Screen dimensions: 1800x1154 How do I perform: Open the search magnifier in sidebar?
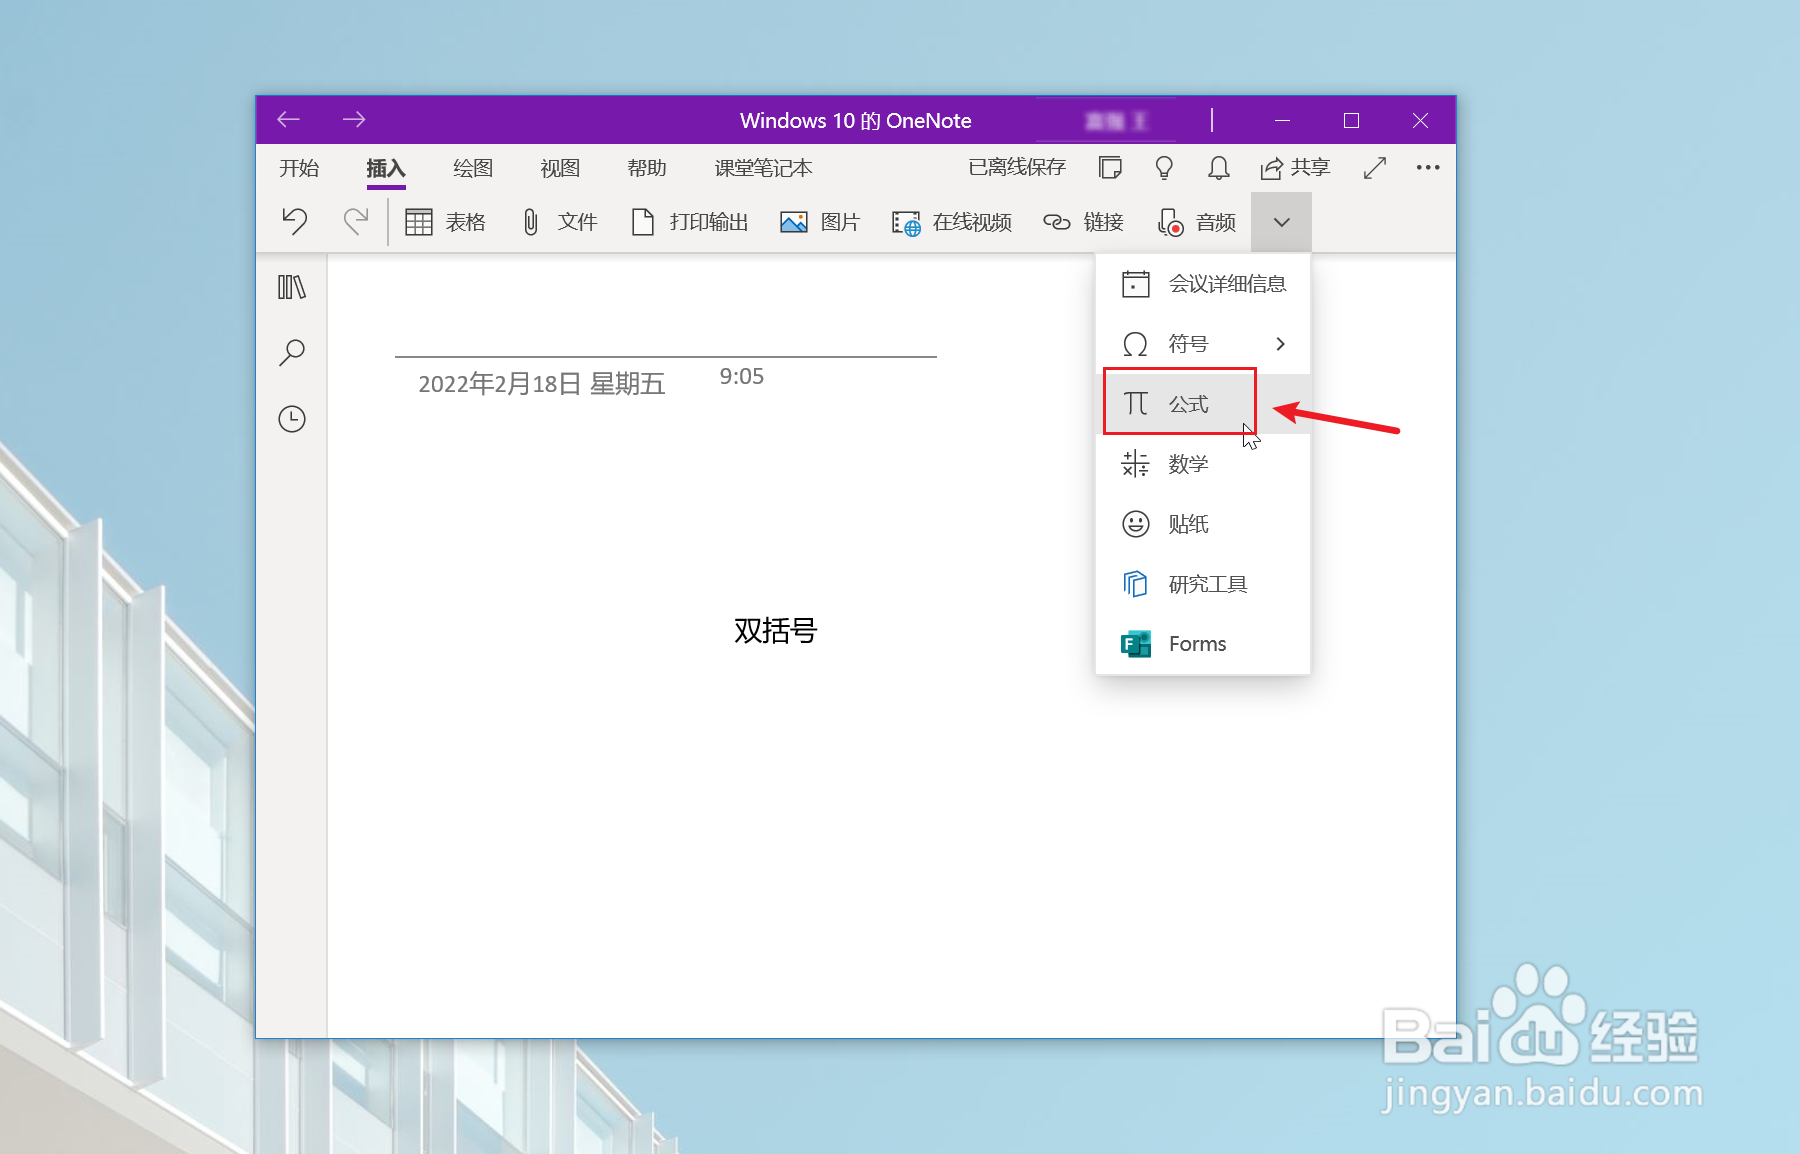(x=292, y=352)
